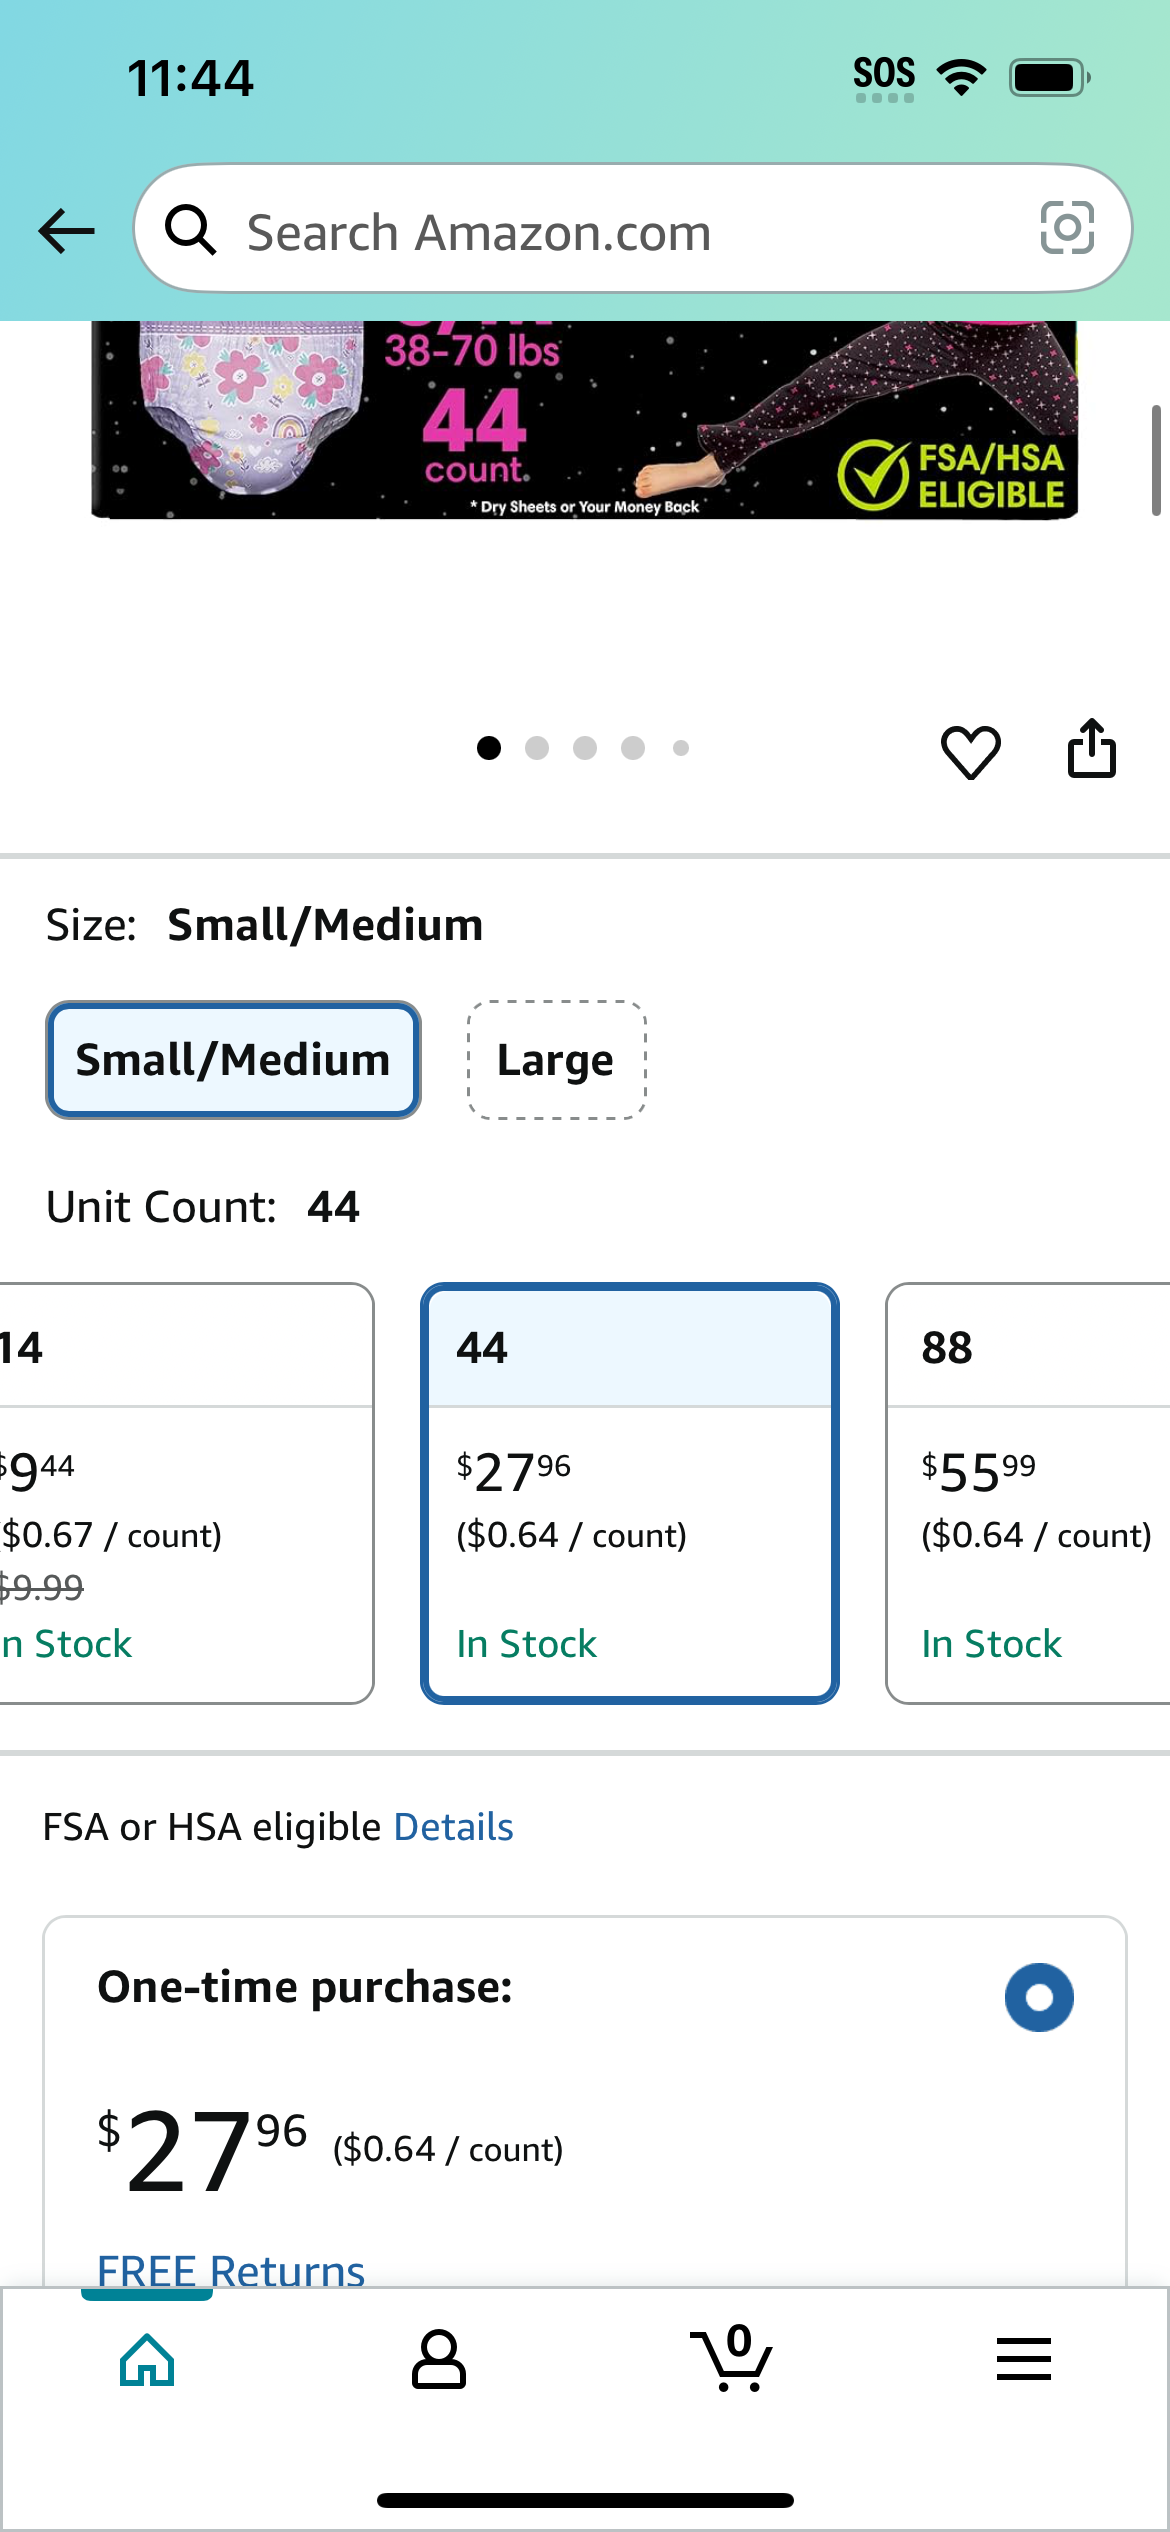Choose the 88 unit count option
Viewport: 1170px width, 2532px height.
[1028, 1493]
